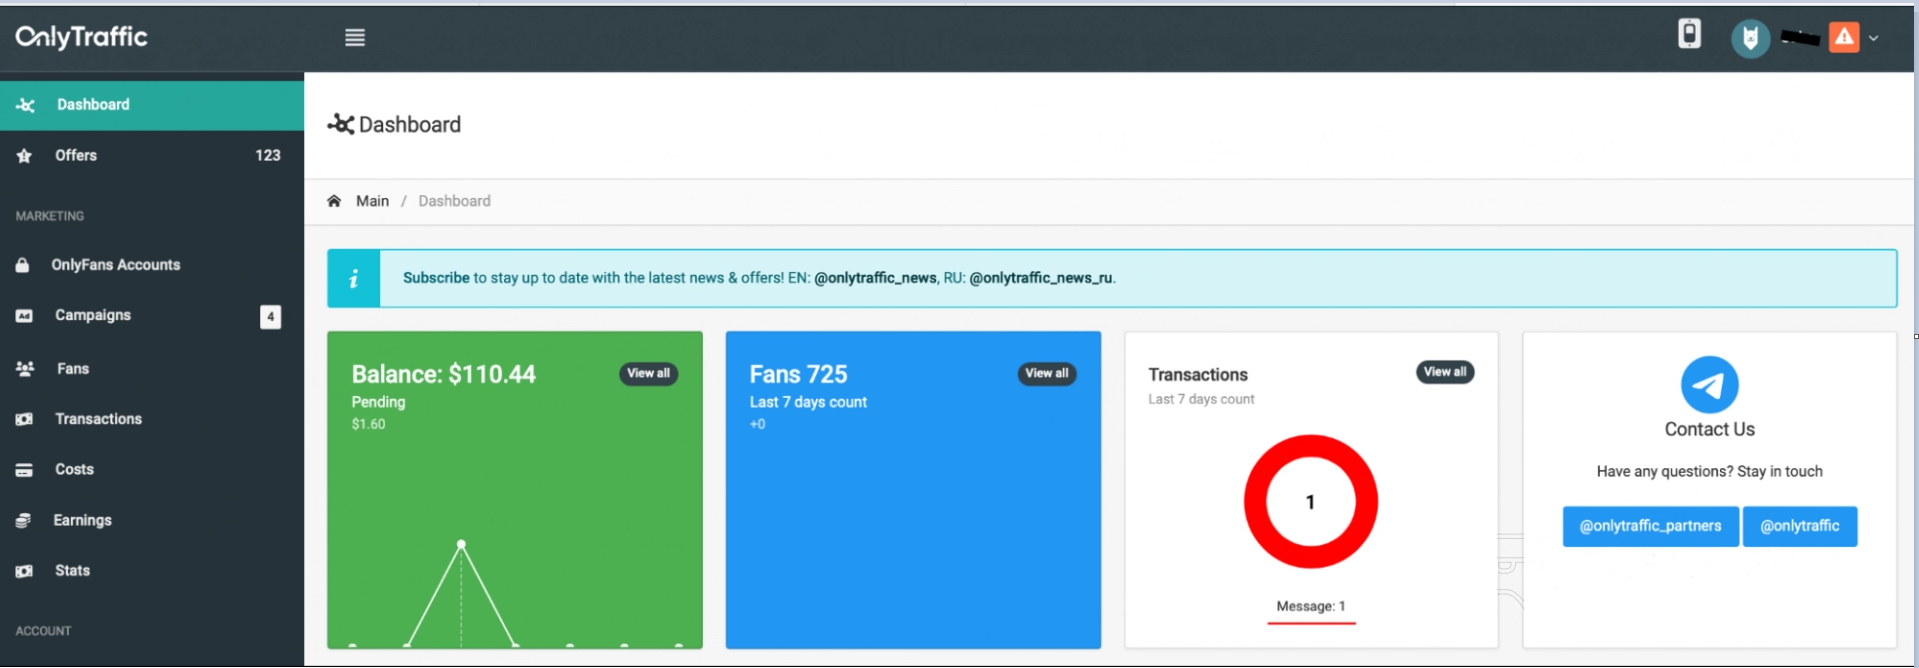Click the Dashboard sidebar icon
1919x668 pixels.
(26, 105)
